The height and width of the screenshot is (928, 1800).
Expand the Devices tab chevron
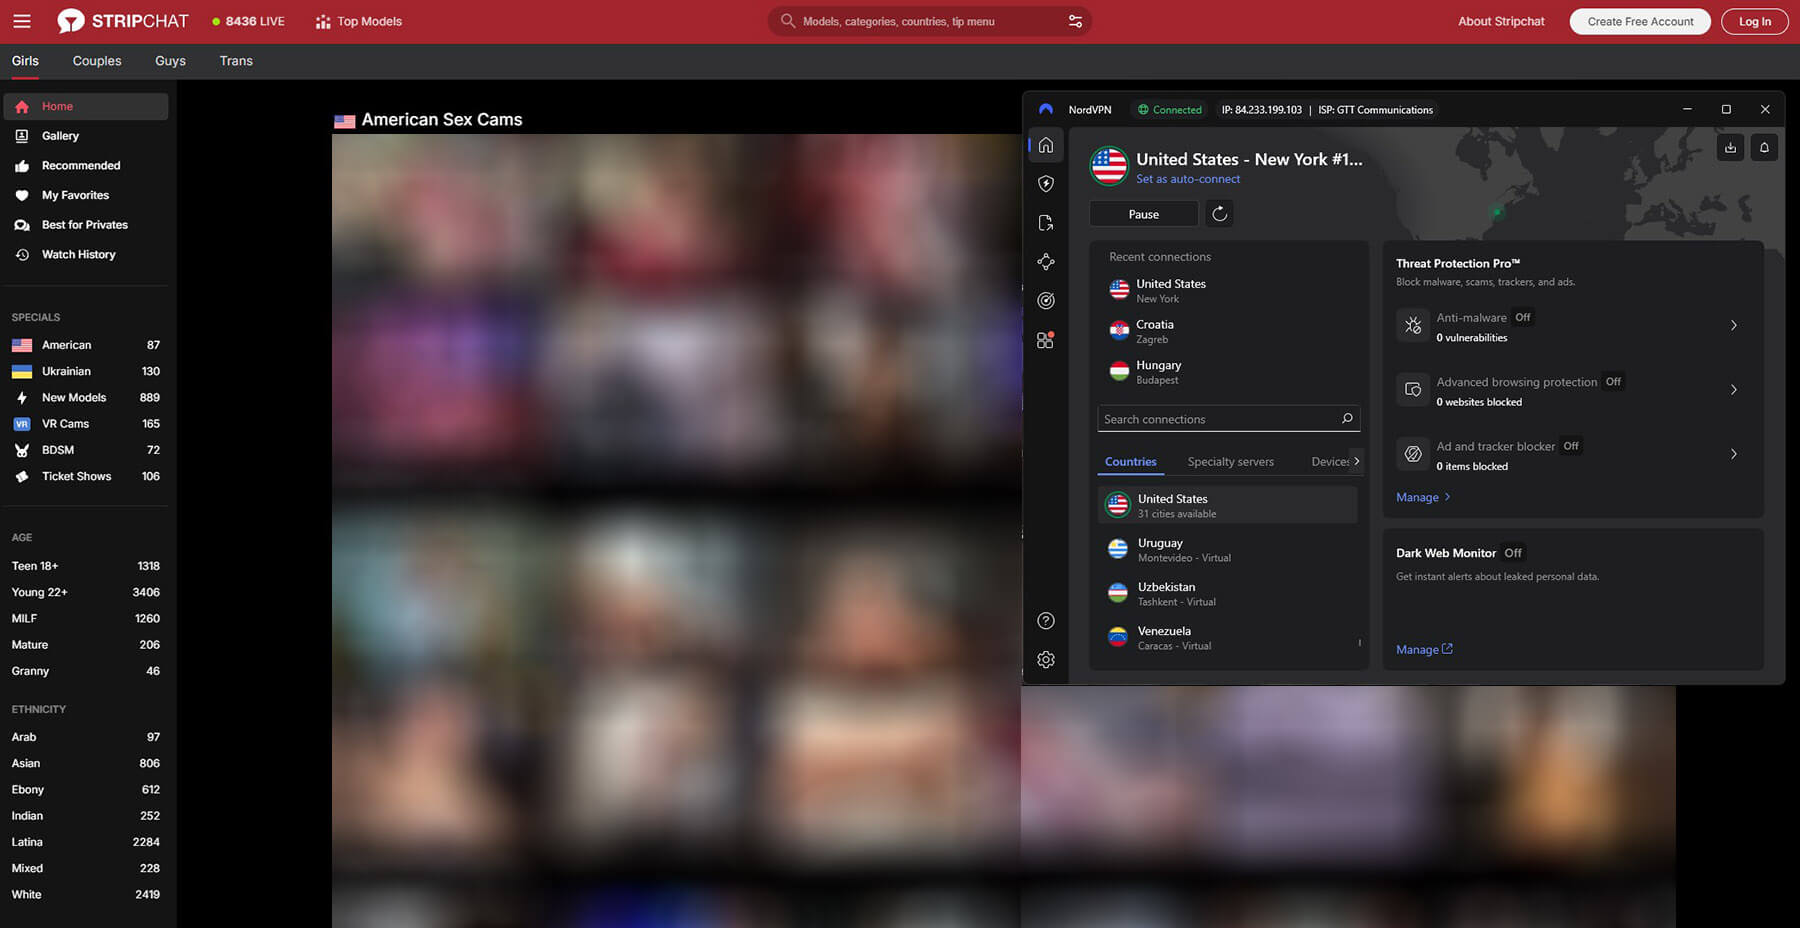tap(1357, 461)
